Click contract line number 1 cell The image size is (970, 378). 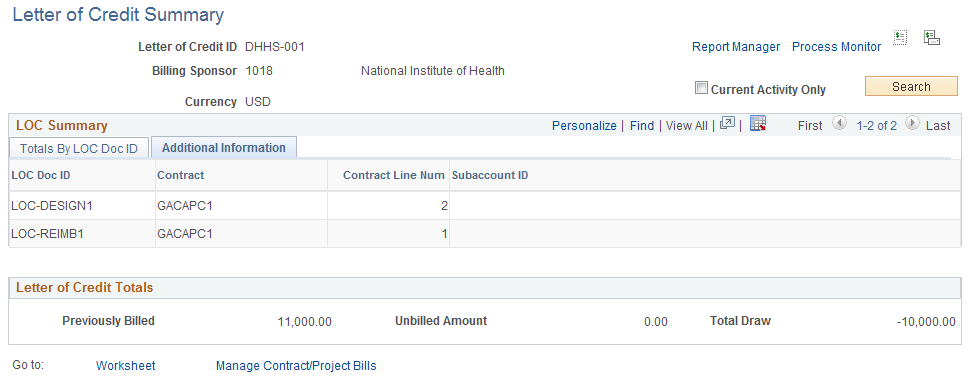[388, 234]
